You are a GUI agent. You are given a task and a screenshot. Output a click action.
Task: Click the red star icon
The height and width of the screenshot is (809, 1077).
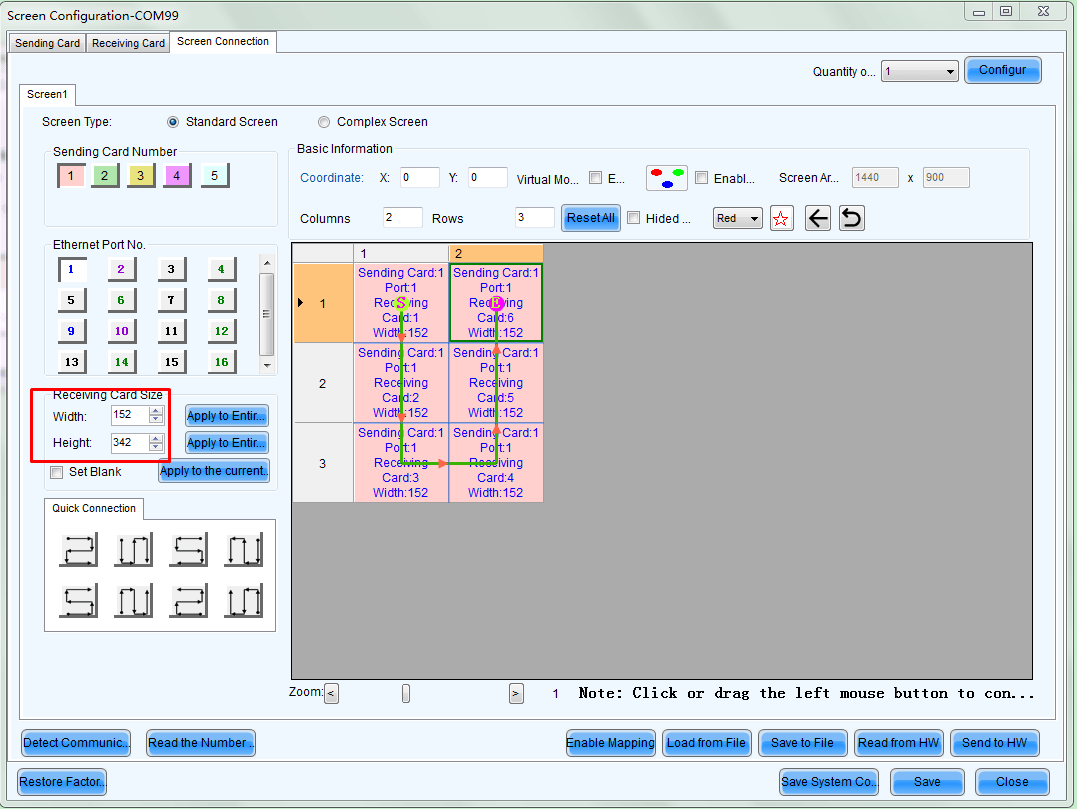click(782, 218)
